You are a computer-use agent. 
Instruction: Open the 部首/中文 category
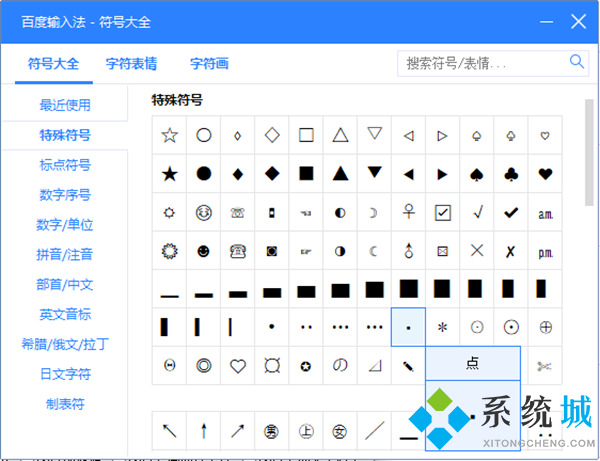[x=65, y=285]
